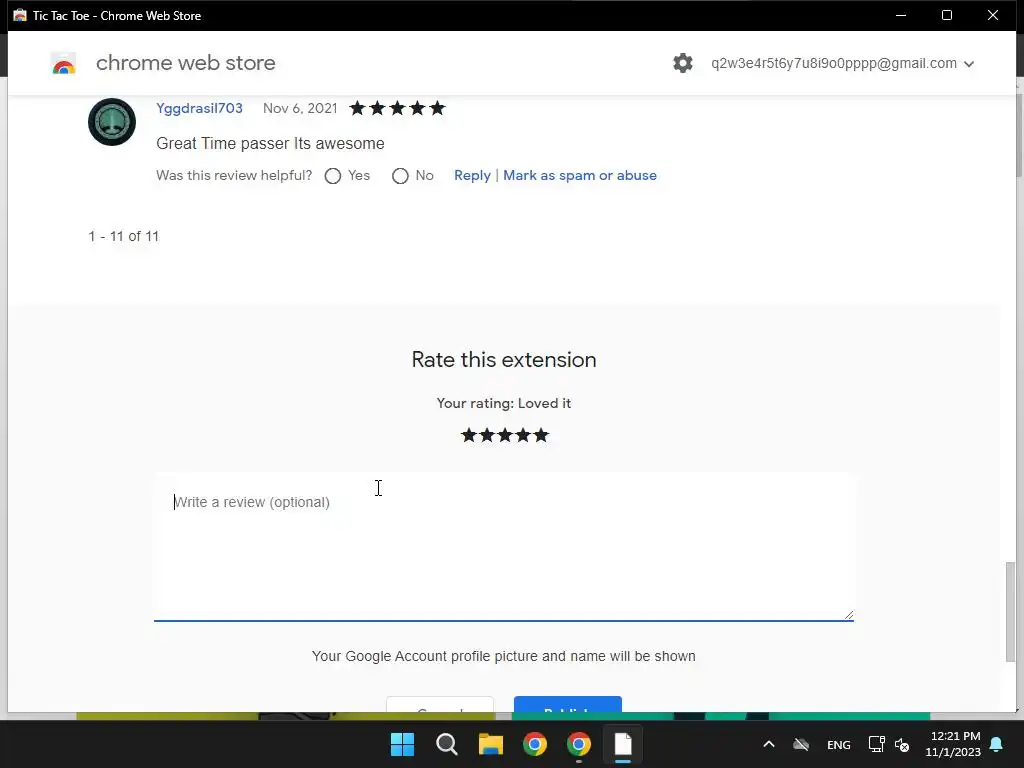Click the review date Nov 6, 2021
This screenshot has height=768, width=1024.
(x=300, y=108)
